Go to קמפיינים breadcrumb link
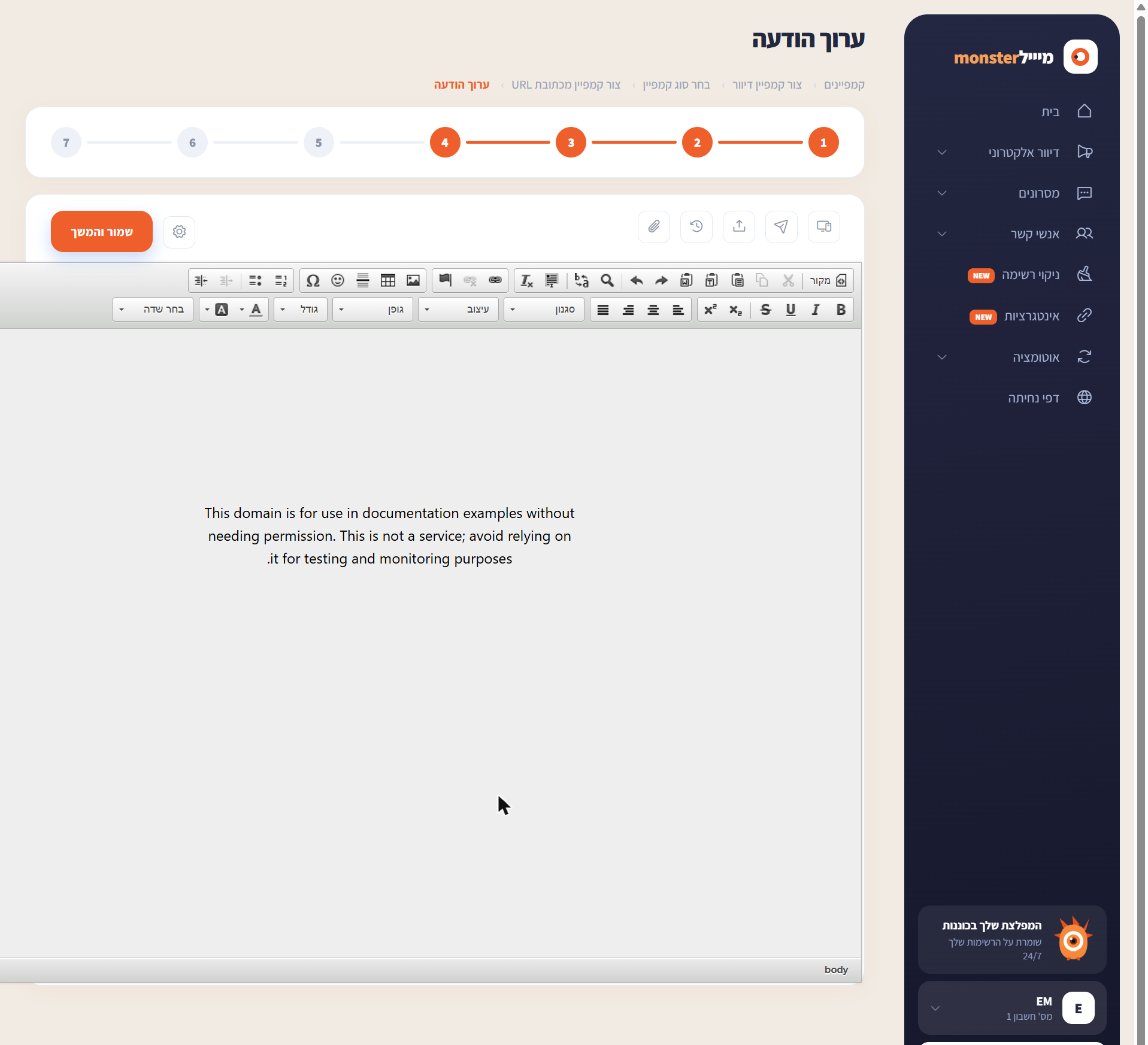 coord(844,85)
